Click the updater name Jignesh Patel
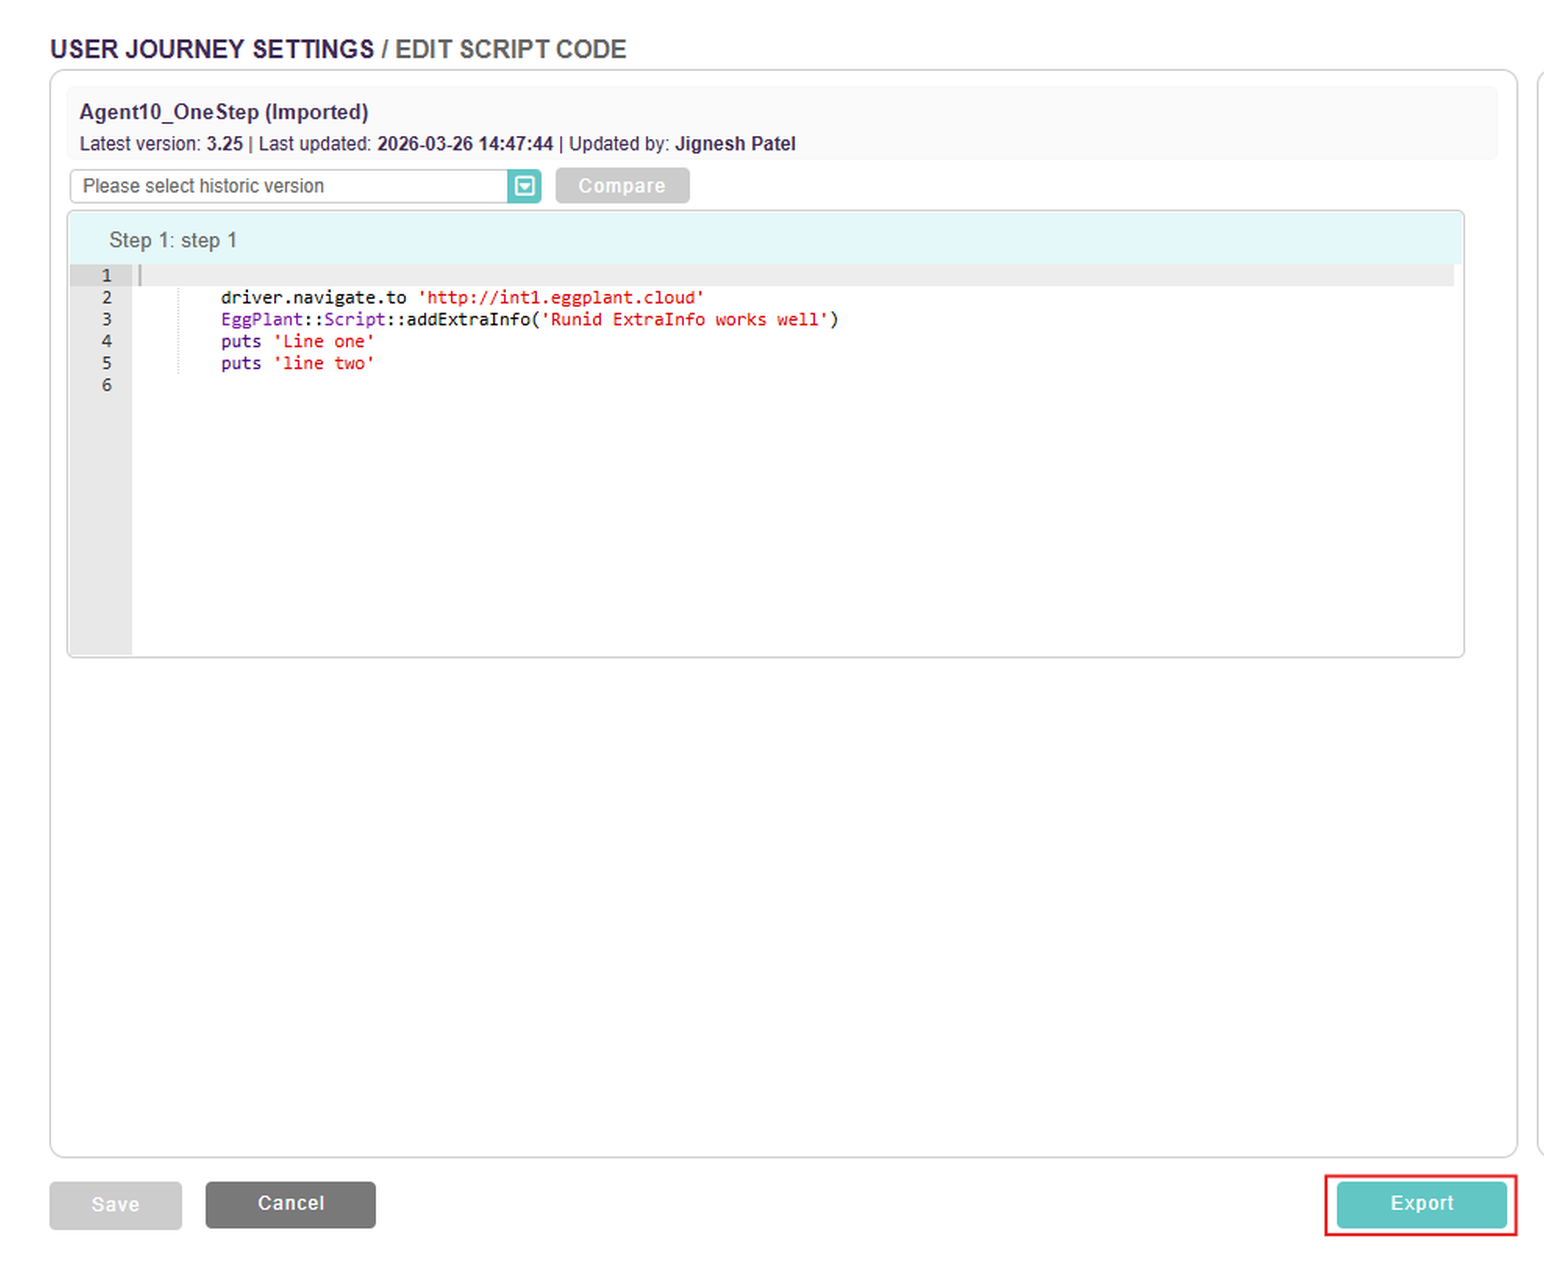Viewport: 1544px width, 1266px height. point(735,144)
